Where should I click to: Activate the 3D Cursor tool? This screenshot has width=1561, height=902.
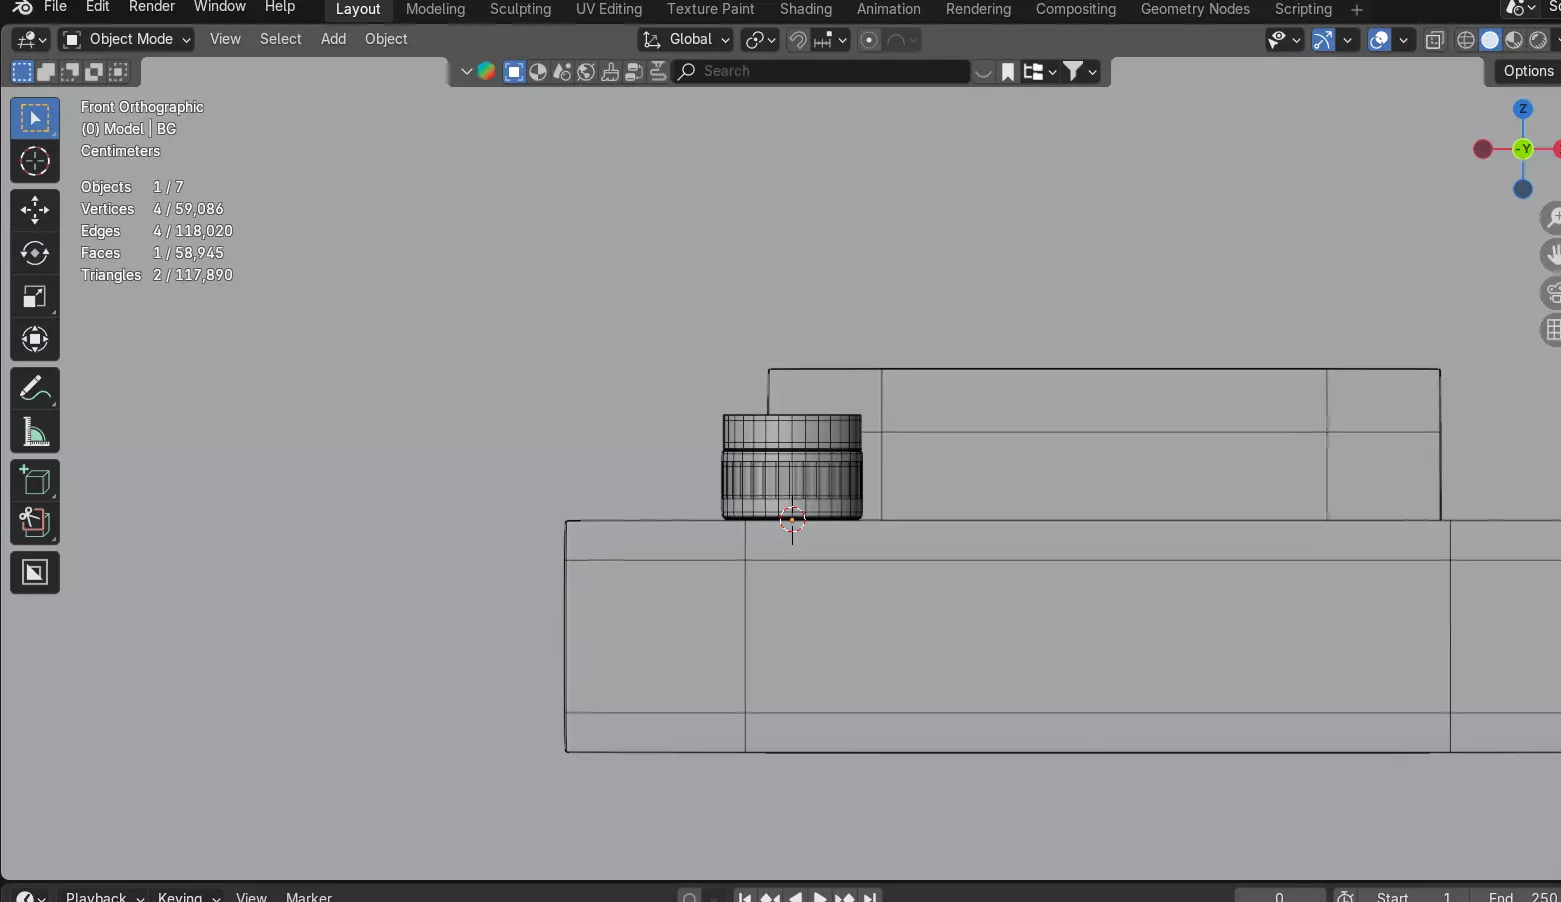coord(35,161)
